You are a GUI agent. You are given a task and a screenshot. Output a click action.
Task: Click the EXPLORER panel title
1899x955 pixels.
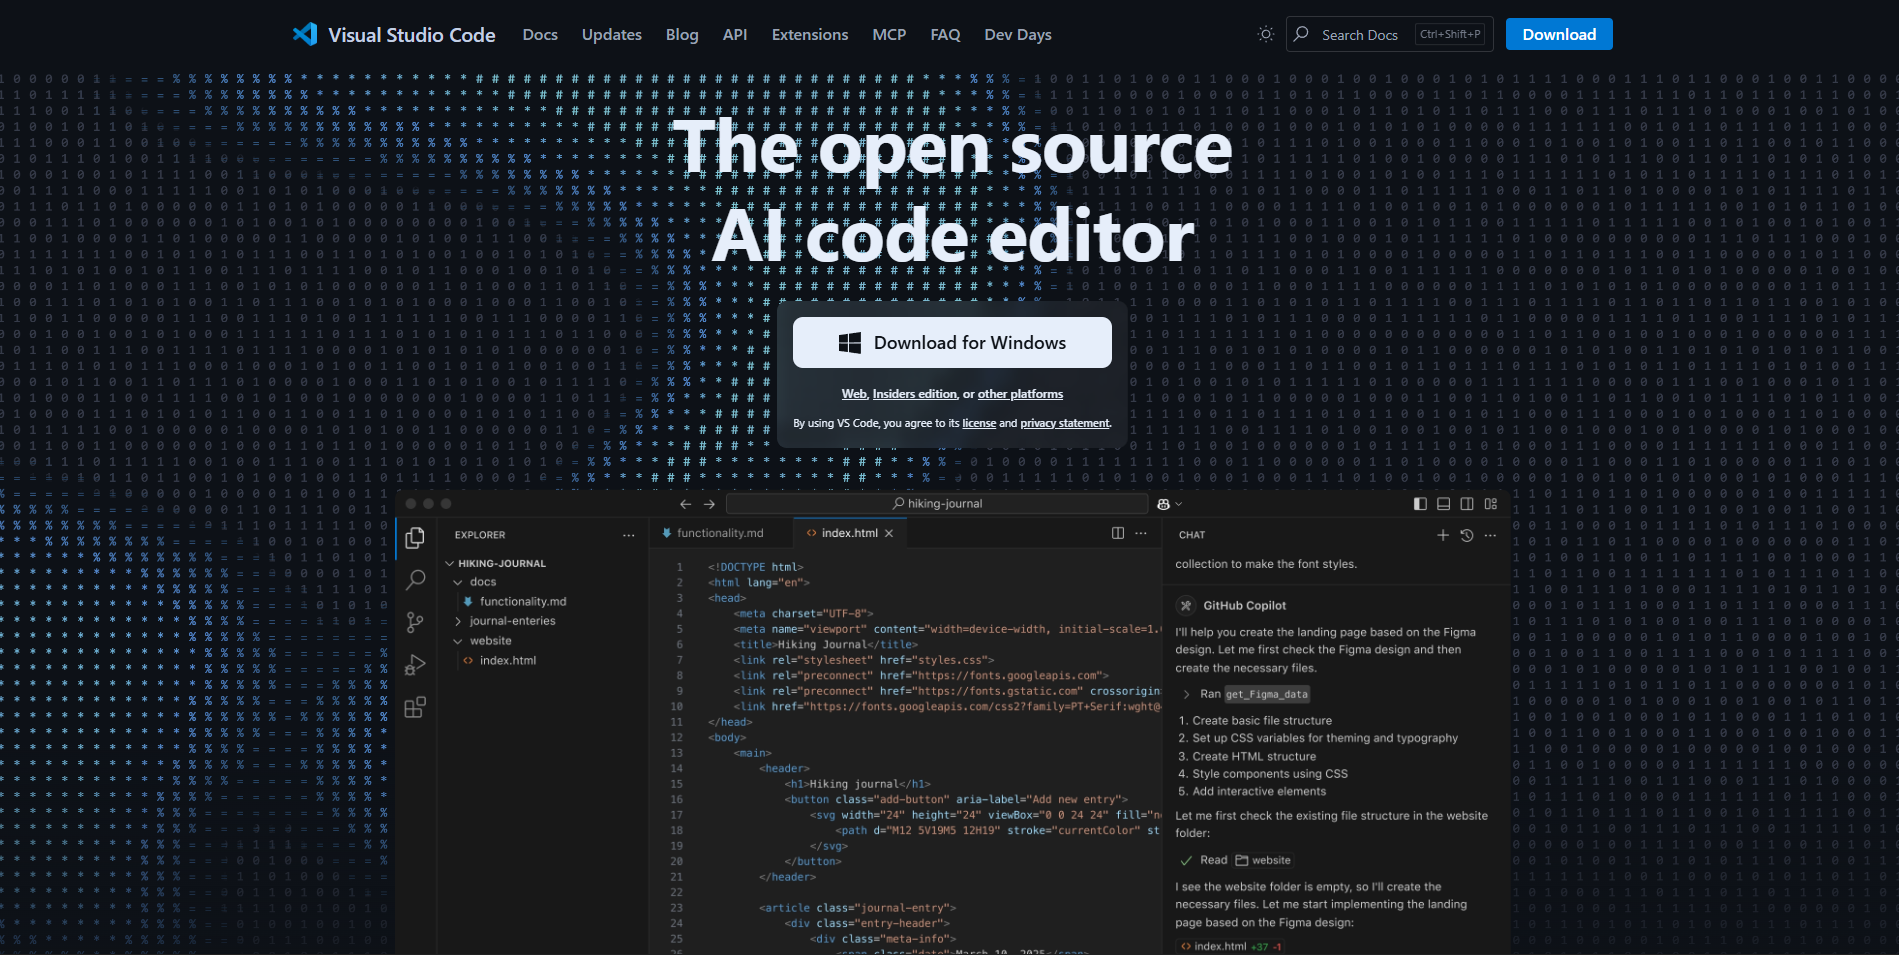[480, 535]
